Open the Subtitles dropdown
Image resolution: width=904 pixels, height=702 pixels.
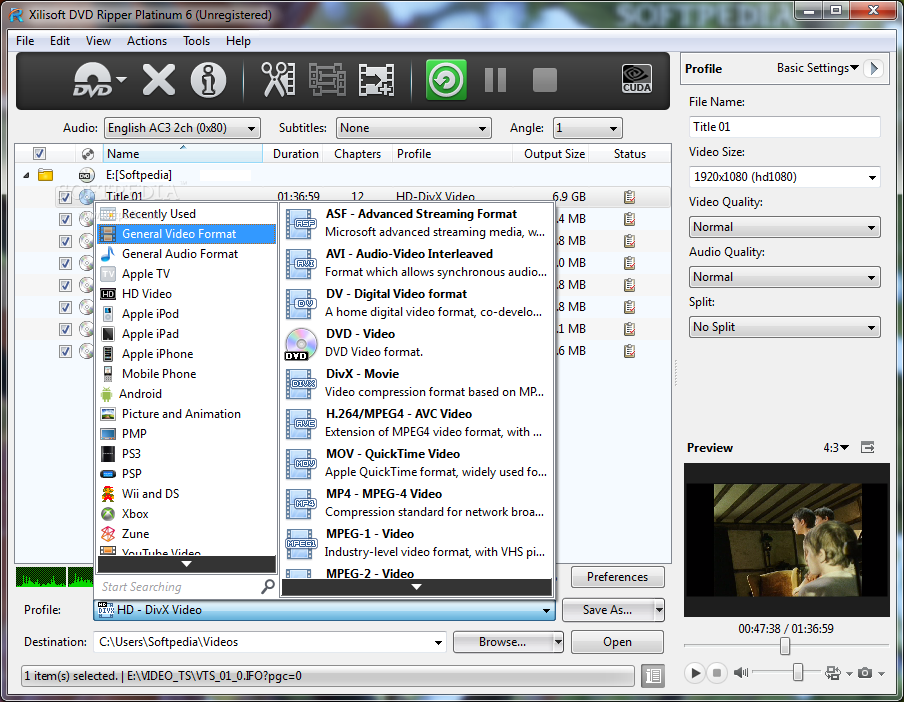coord(413,128)
